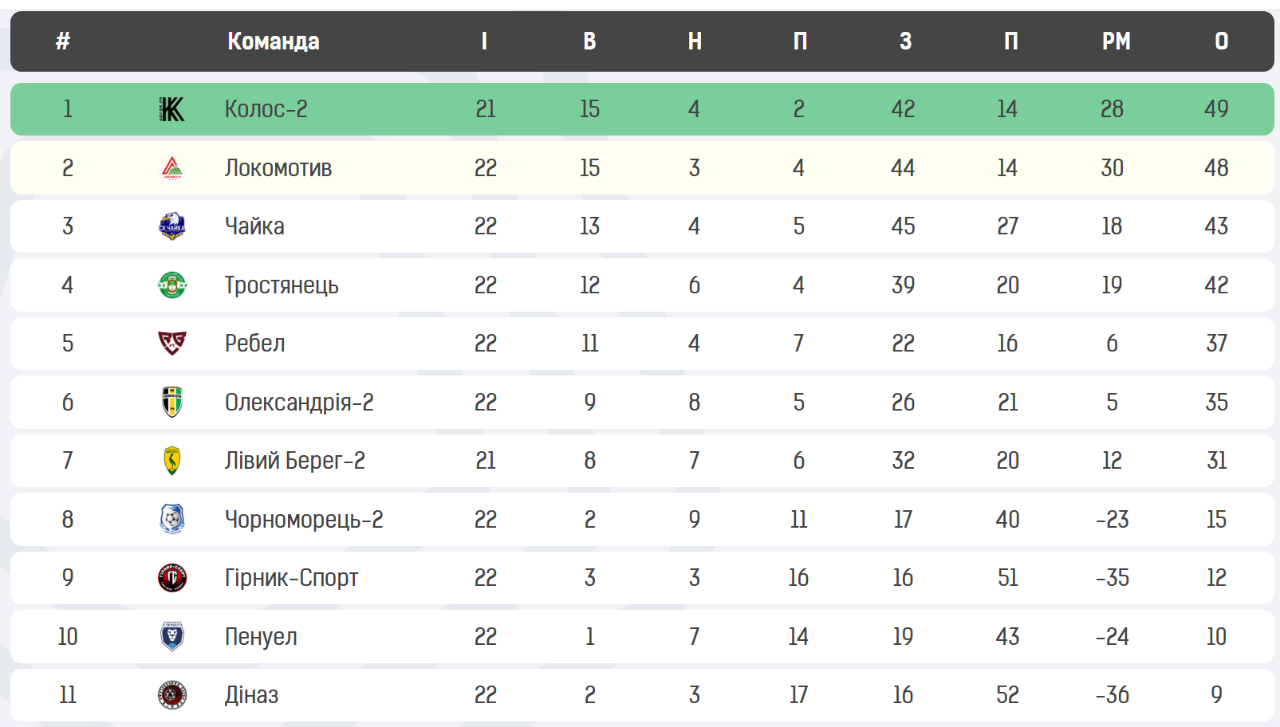Click the О points column header
Viewport: 1280px width, 727px height.
pos(1221,41)
